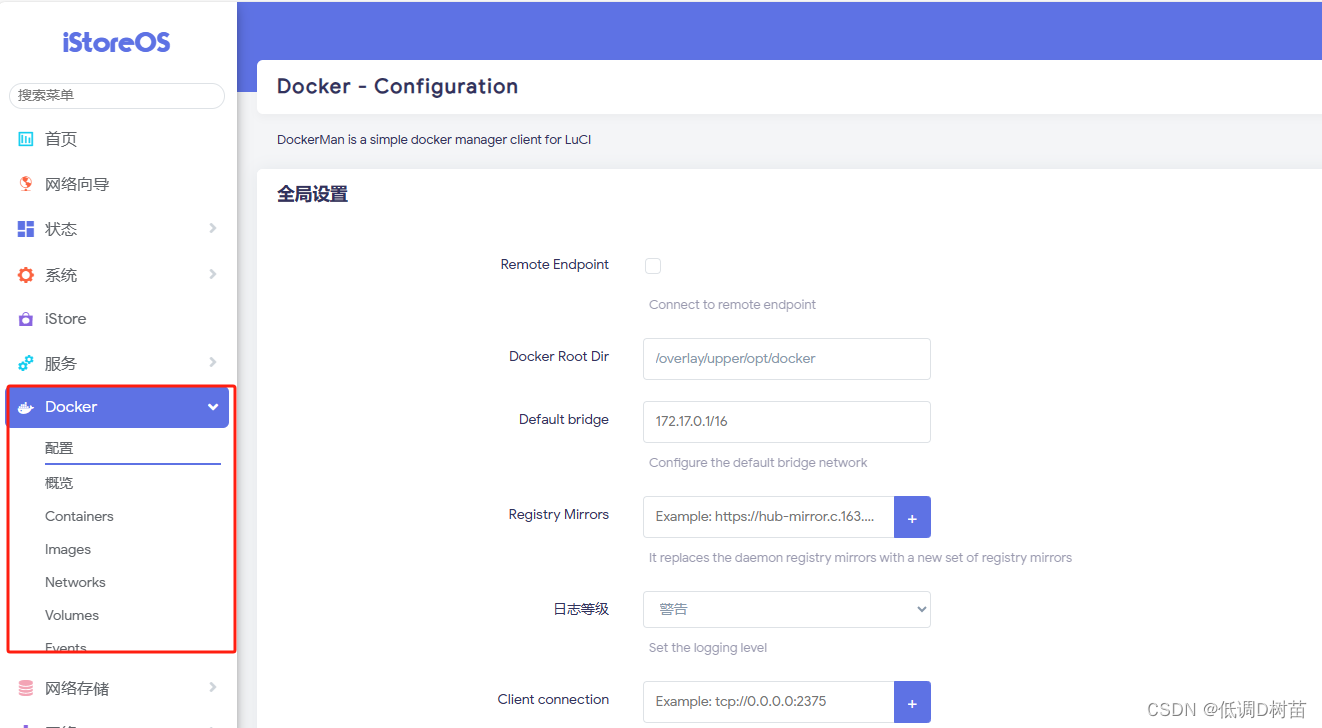Screen dimensions: 1322x728
Task: Open iStore shopping bag icon
Action: pos(26,319)
